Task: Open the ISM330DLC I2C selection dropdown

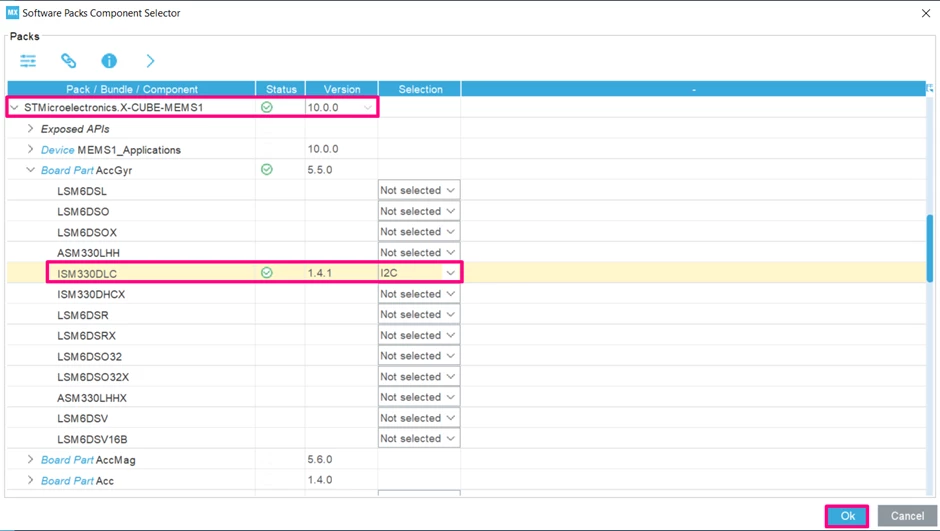Action: 419,273
